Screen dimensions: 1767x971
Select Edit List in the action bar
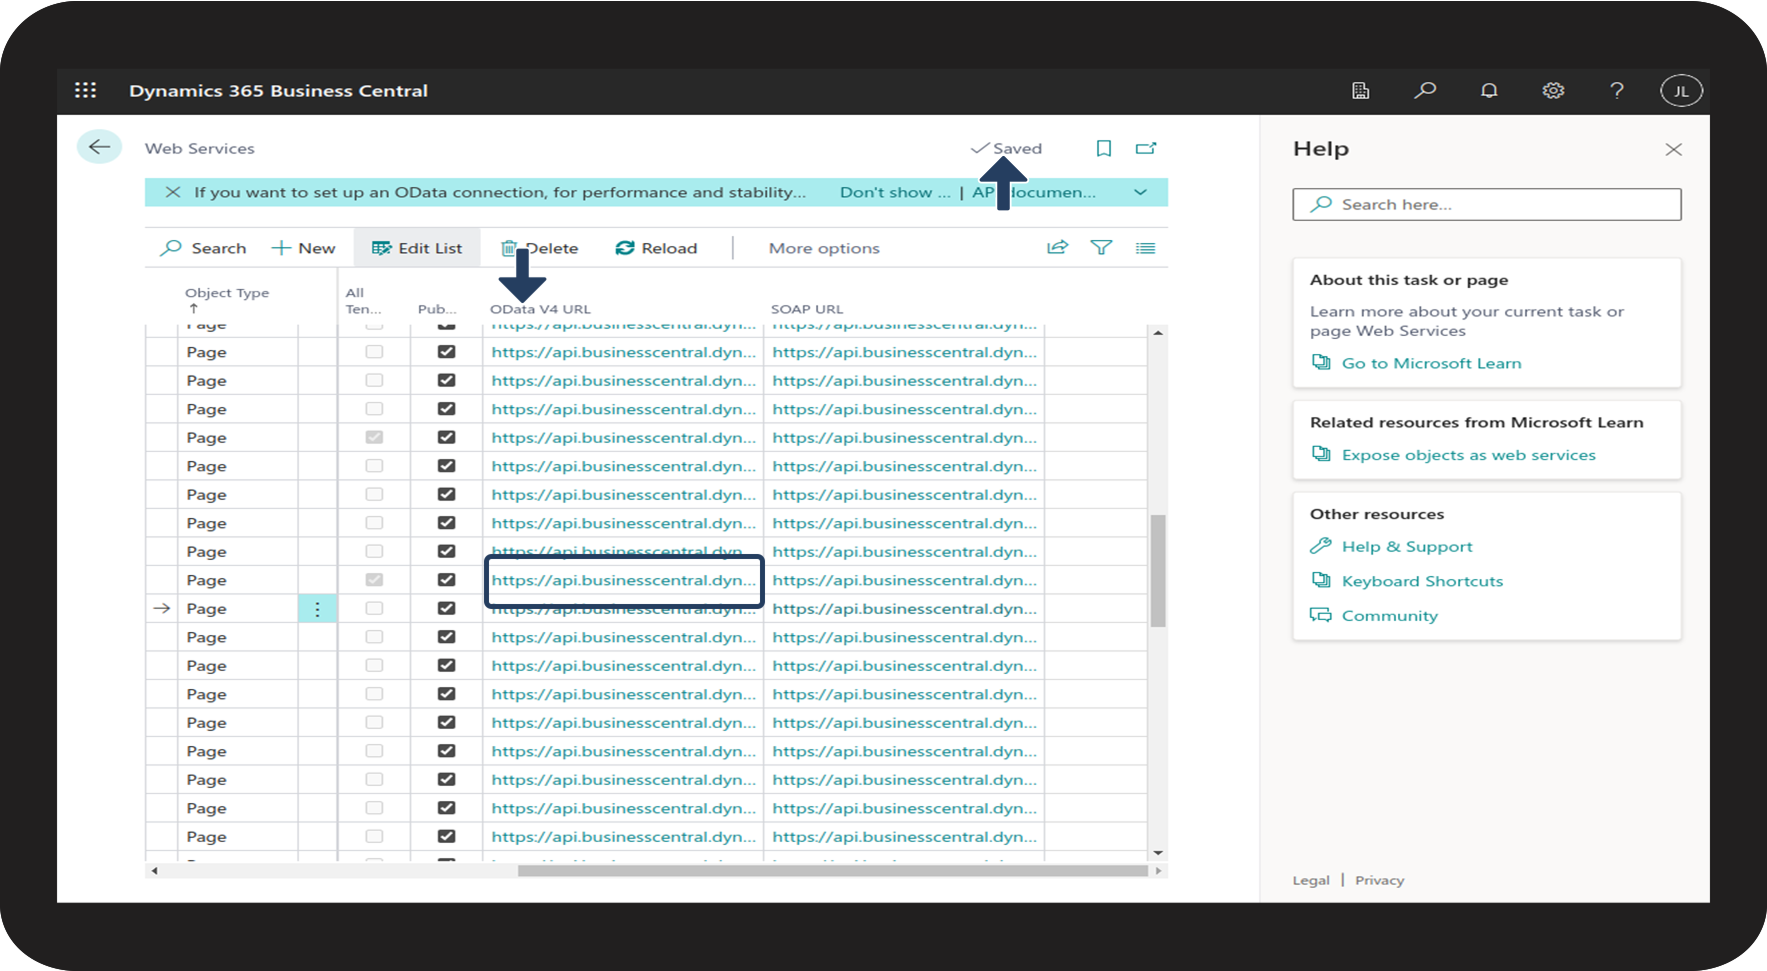click(x=417, y=248)
